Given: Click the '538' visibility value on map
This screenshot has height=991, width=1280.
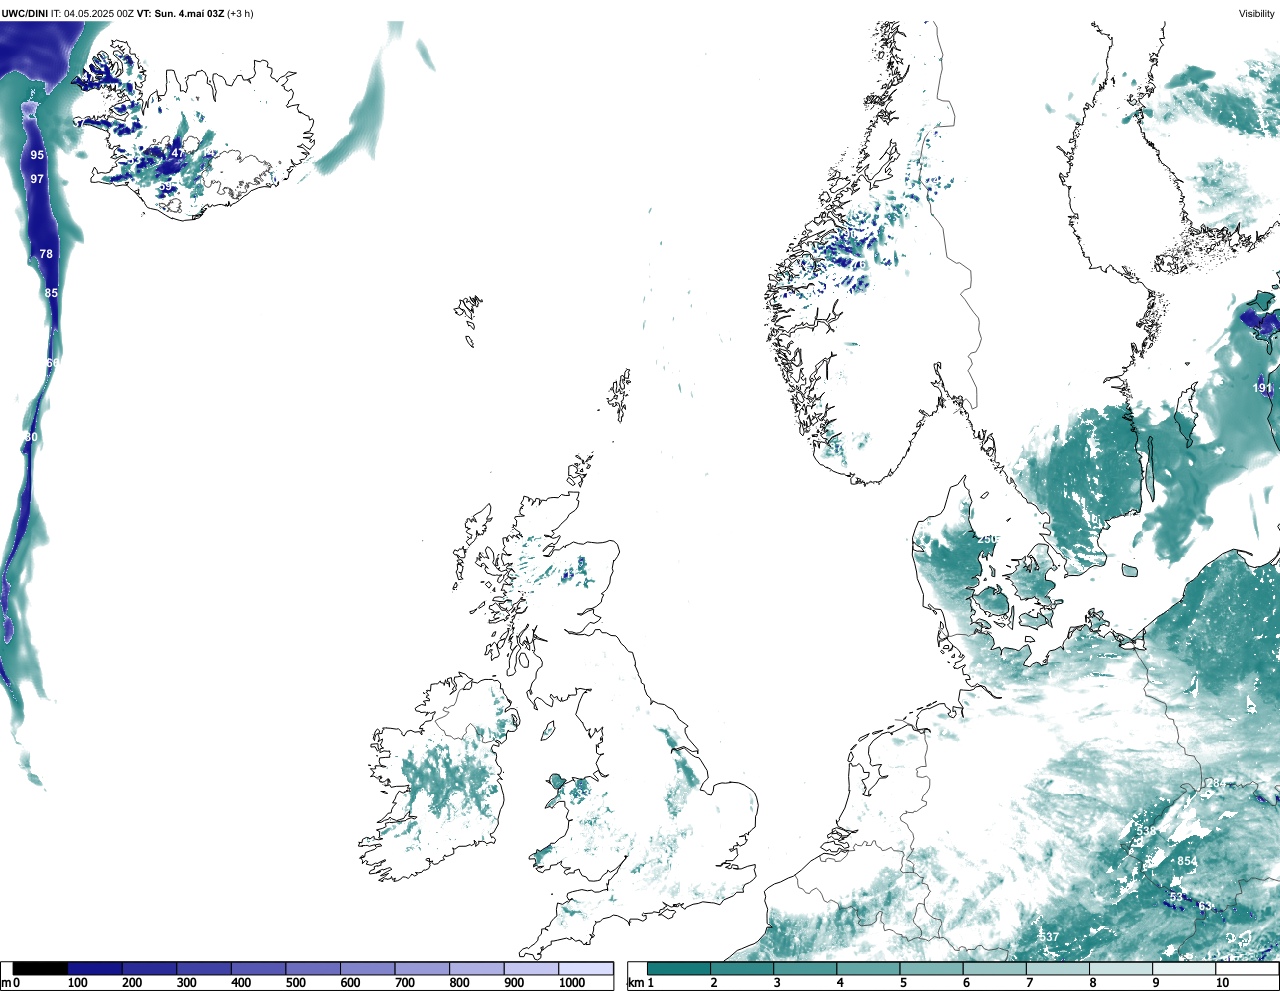Looking at the screenshot, I should pos(1146,831).
